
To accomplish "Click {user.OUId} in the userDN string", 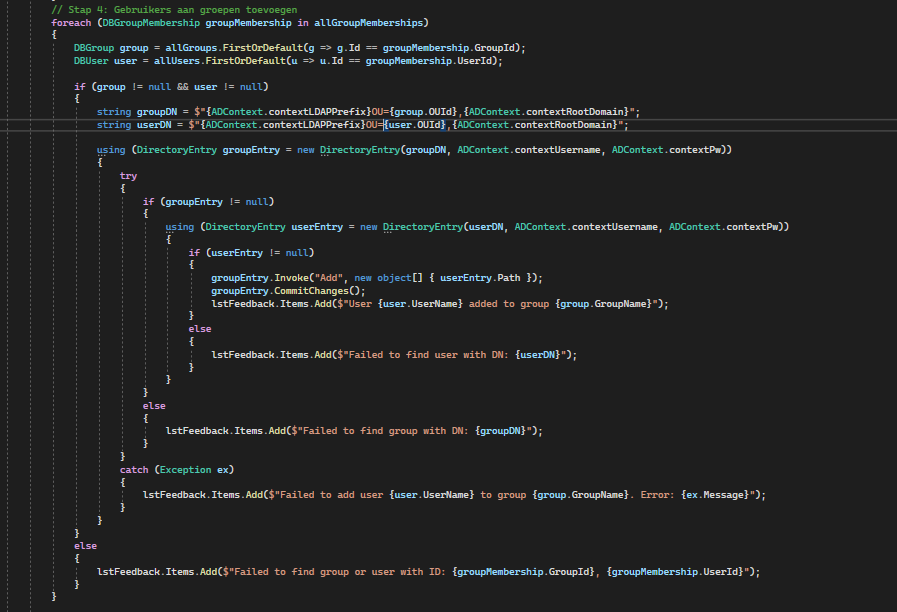I will tap(414, 125).
